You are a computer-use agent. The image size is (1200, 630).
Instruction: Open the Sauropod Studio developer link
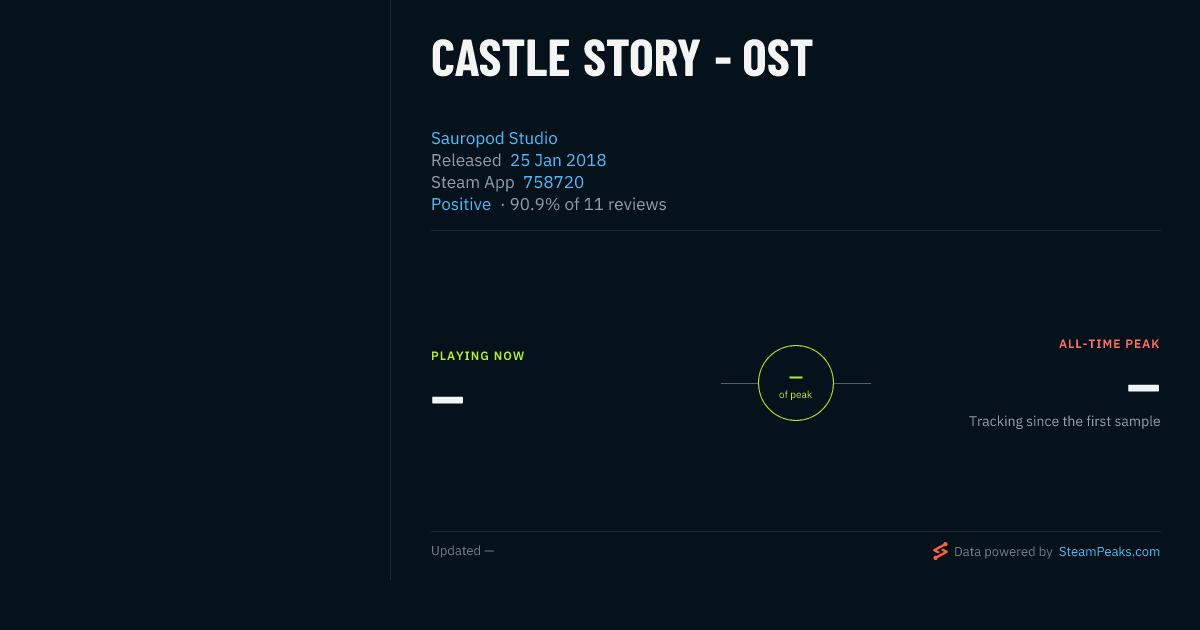(494, 138)
